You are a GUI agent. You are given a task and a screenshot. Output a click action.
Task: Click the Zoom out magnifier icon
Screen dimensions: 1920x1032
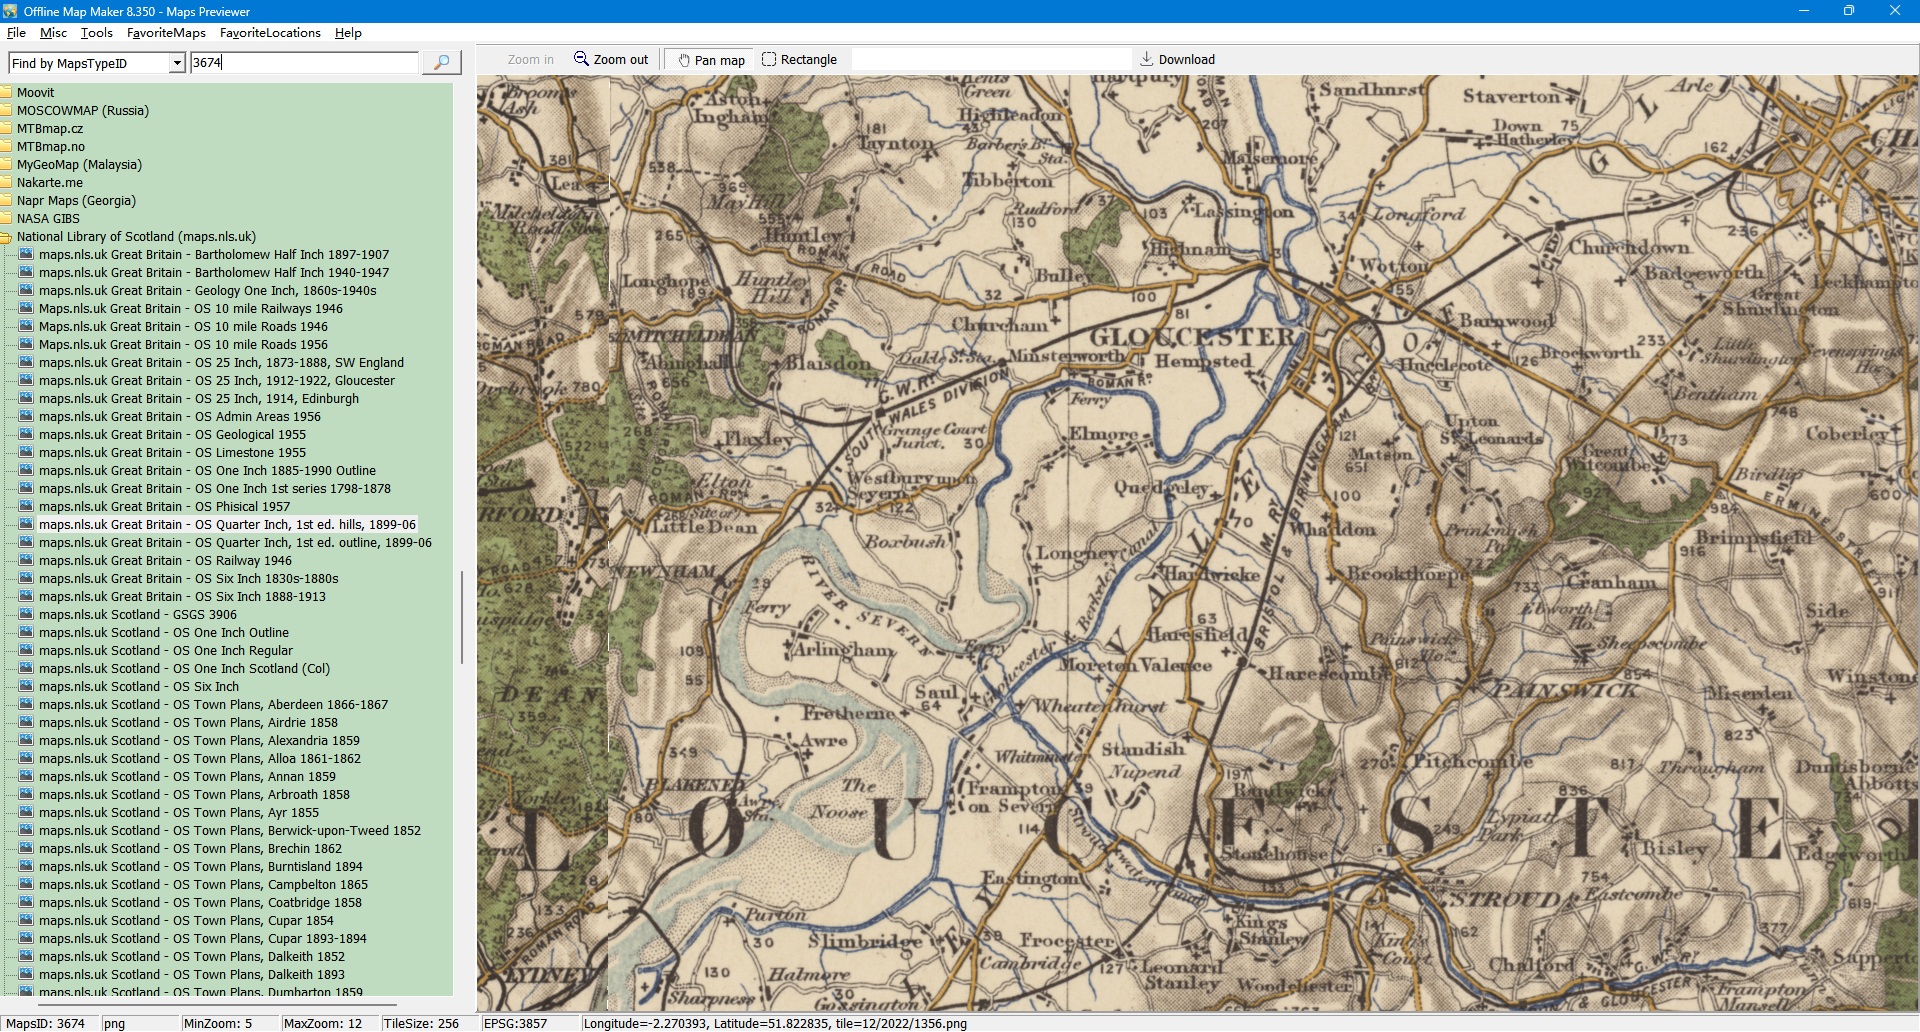(581, 59)
